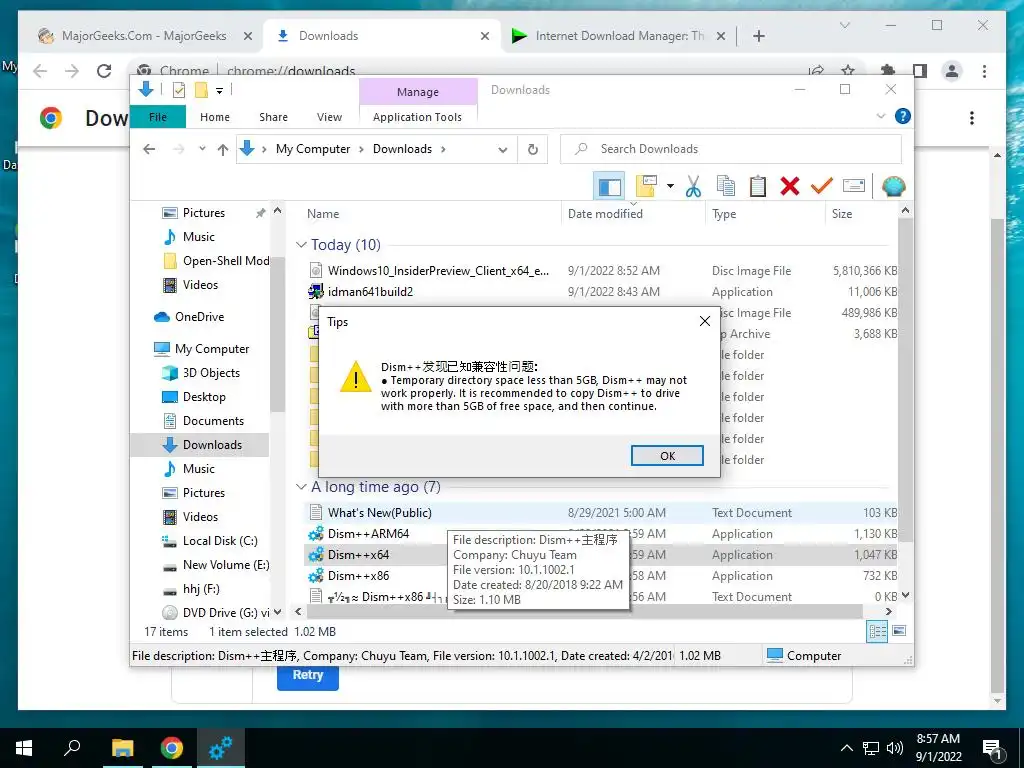
Task: Switch to details view icon in status bar
Action: pyautogui.click(x=877, y=631)
